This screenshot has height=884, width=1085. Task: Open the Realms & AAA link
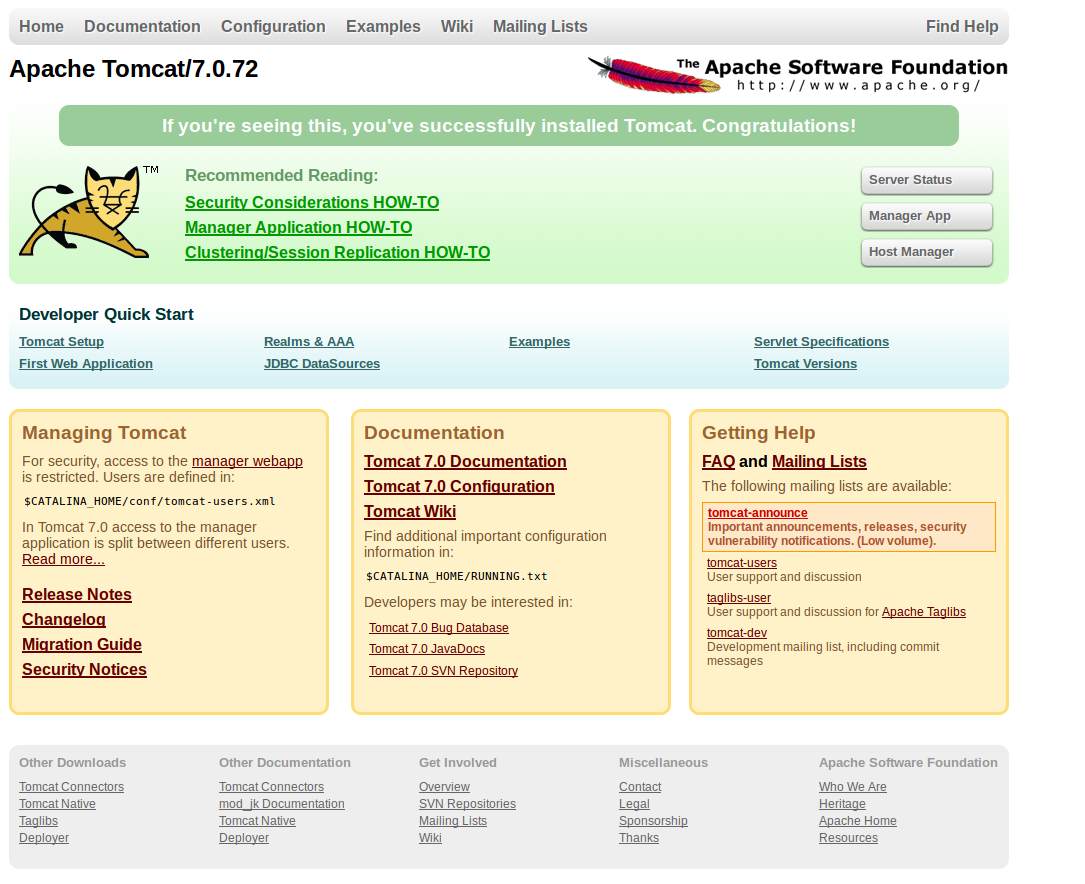[x=309, y=342]
